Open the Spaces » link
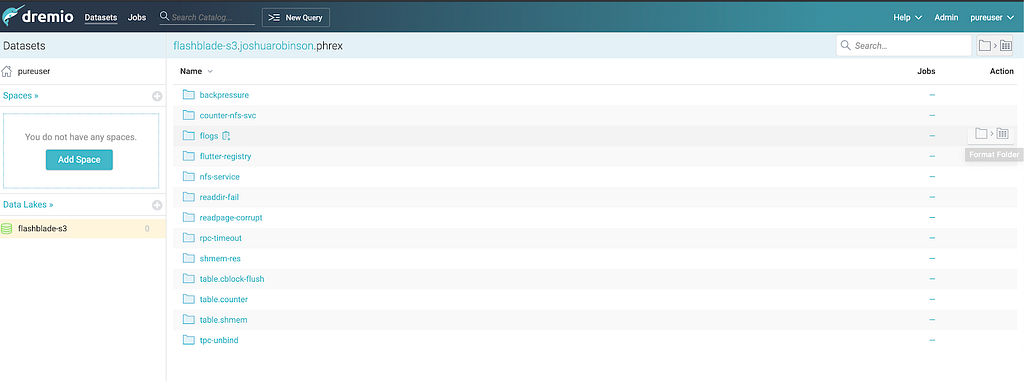1024x381 pixels. 21,95
